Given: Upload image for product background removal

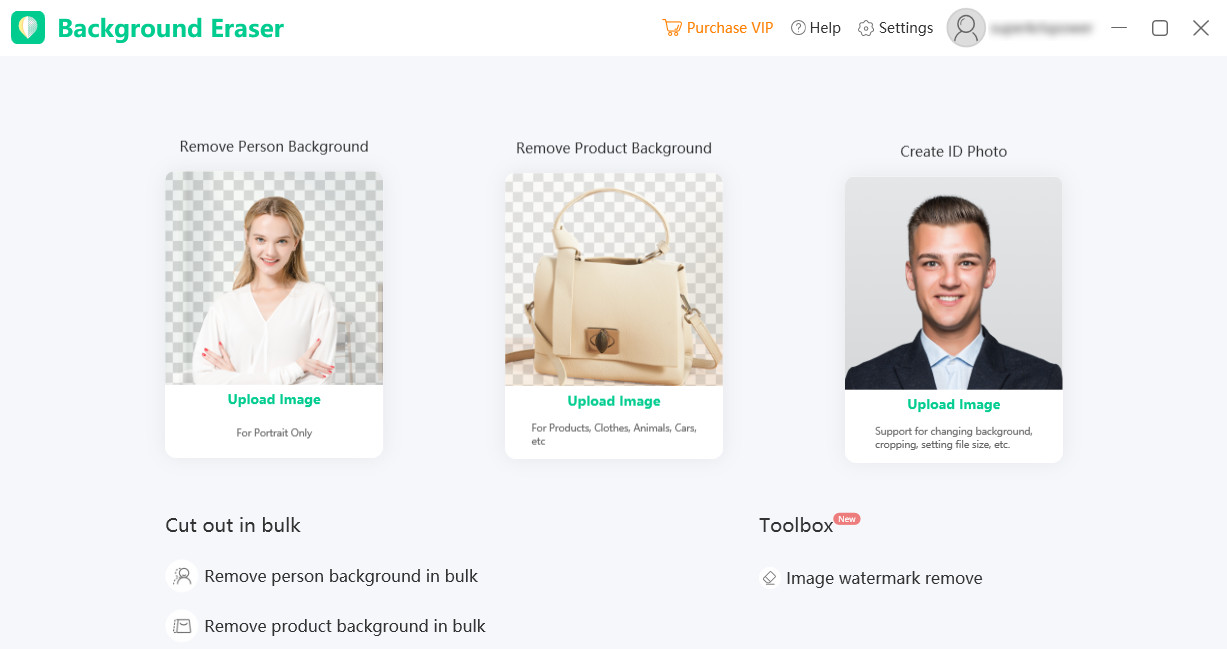Looking at the screenshot, I should coord(614,402).
